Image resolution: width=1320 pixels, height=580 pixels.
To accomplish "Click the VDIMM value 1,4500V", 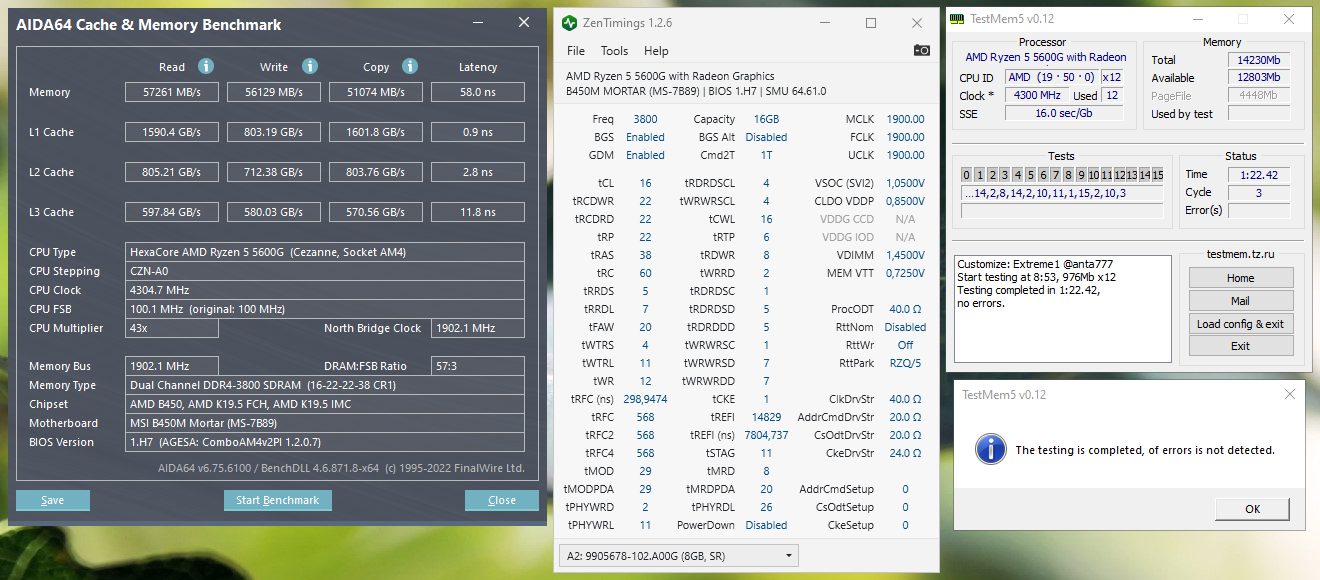I will tap(906, 255).
